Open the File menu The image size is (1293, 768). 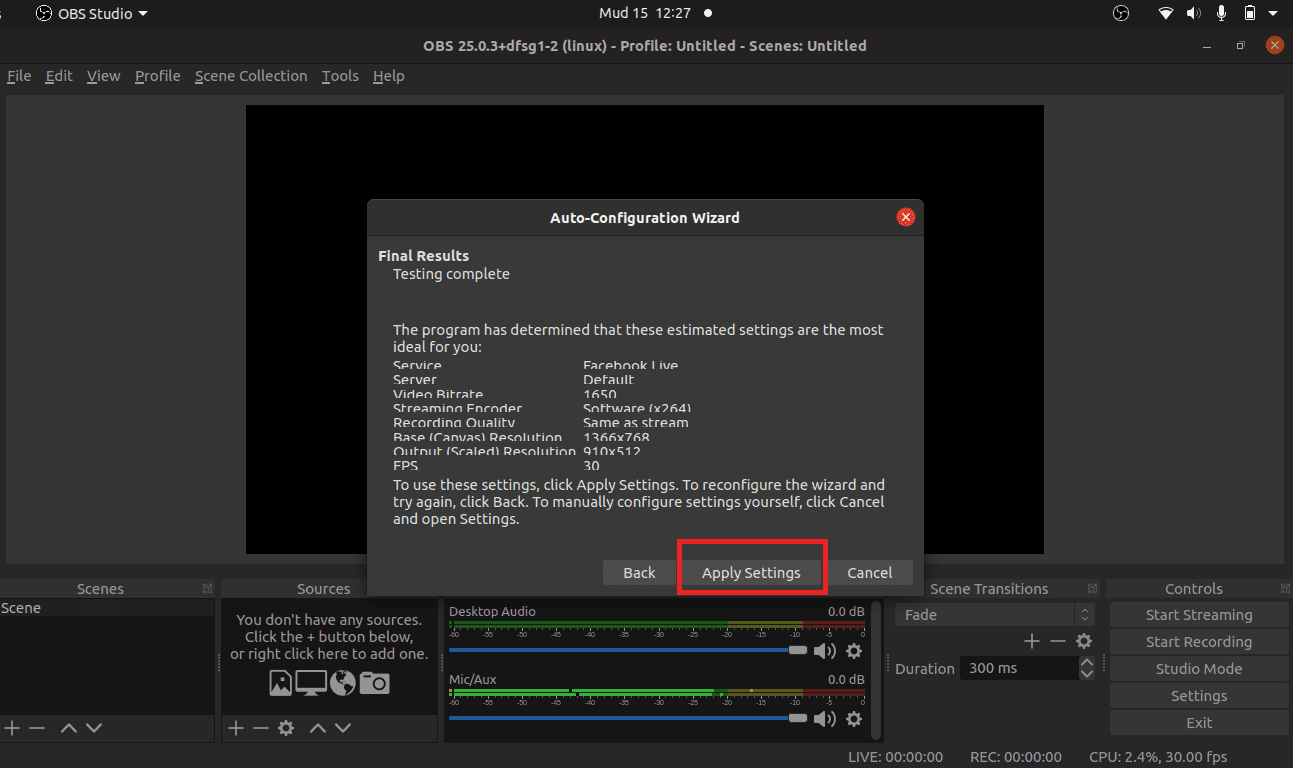point(19,76)
